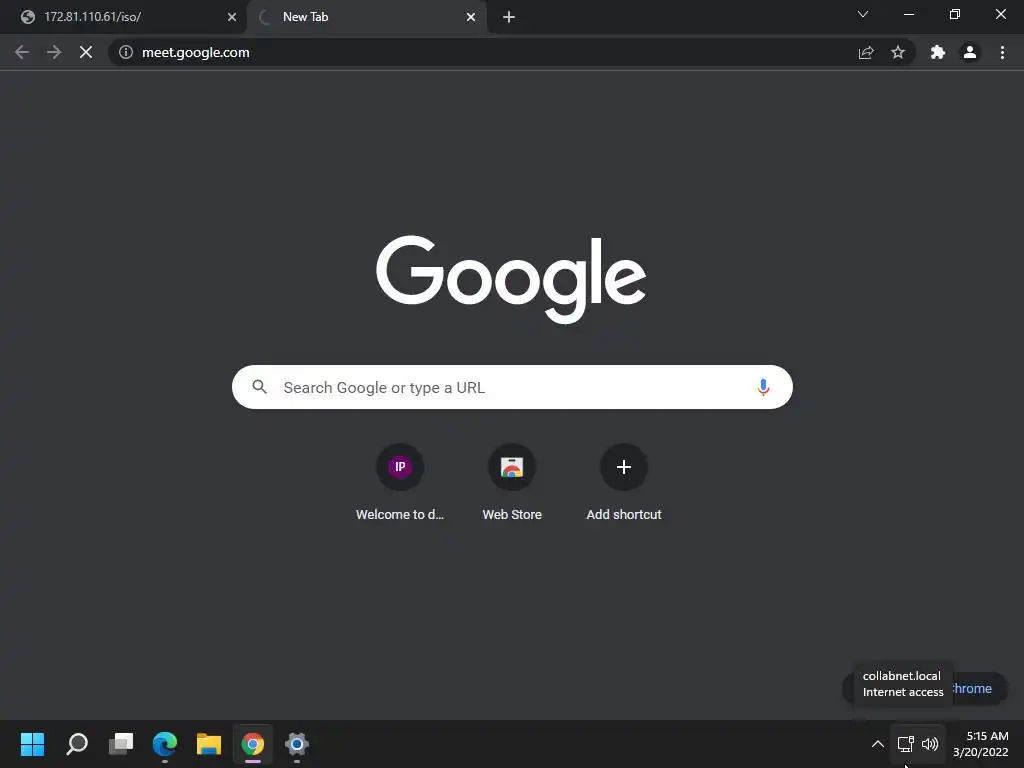Go forward using the forward arrow
1024x768 pixels.
pyautogui.click(x=54, y=52)
